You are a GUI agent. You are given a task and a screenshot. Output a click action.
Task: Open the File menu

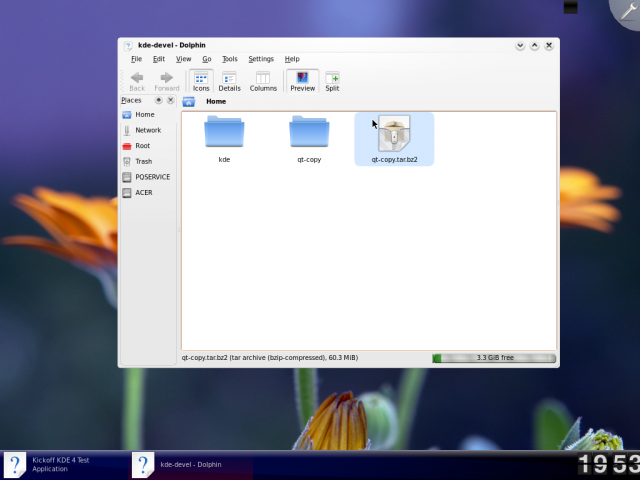(x=136, y=59)
